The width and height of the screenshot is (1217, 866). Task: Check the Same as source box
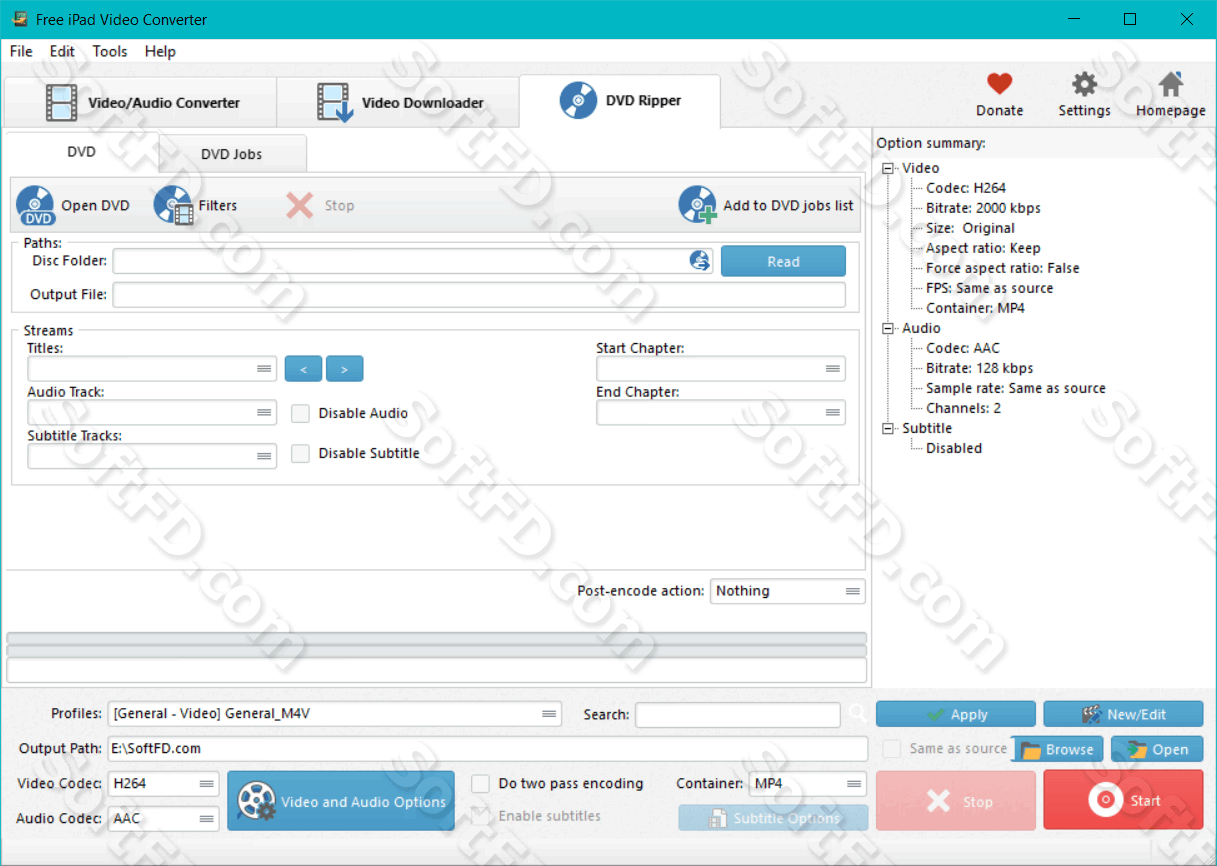click(892, 748)
